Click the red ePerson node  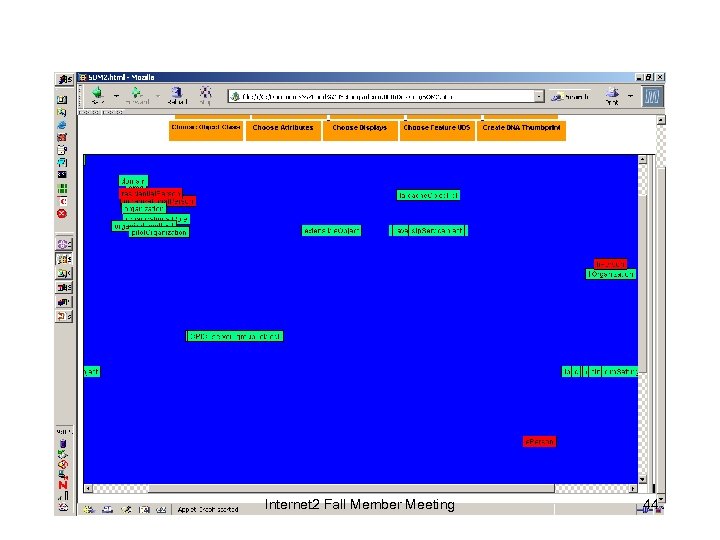coord(539,441)
